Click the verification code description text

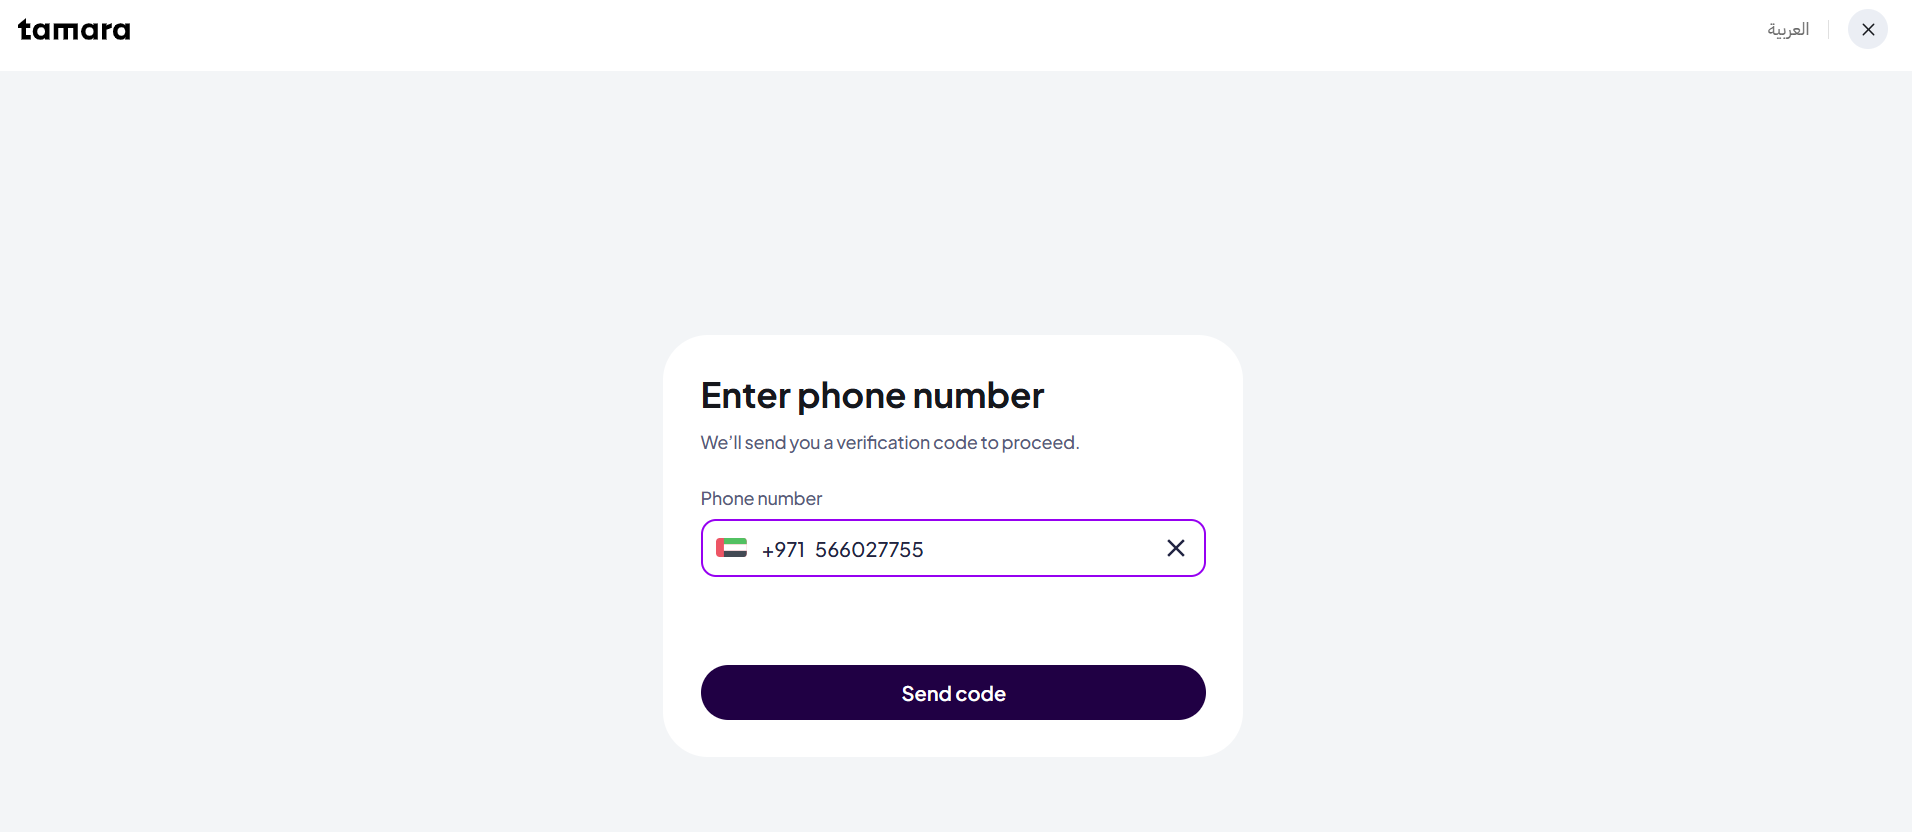(890, 442)
